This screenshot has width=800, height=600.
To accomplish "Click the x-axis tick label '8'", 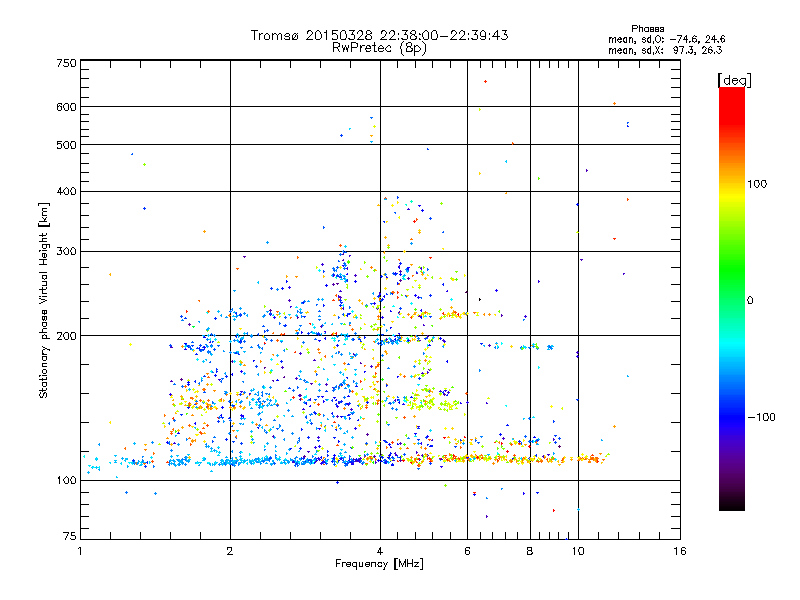I will click(530, 551).
